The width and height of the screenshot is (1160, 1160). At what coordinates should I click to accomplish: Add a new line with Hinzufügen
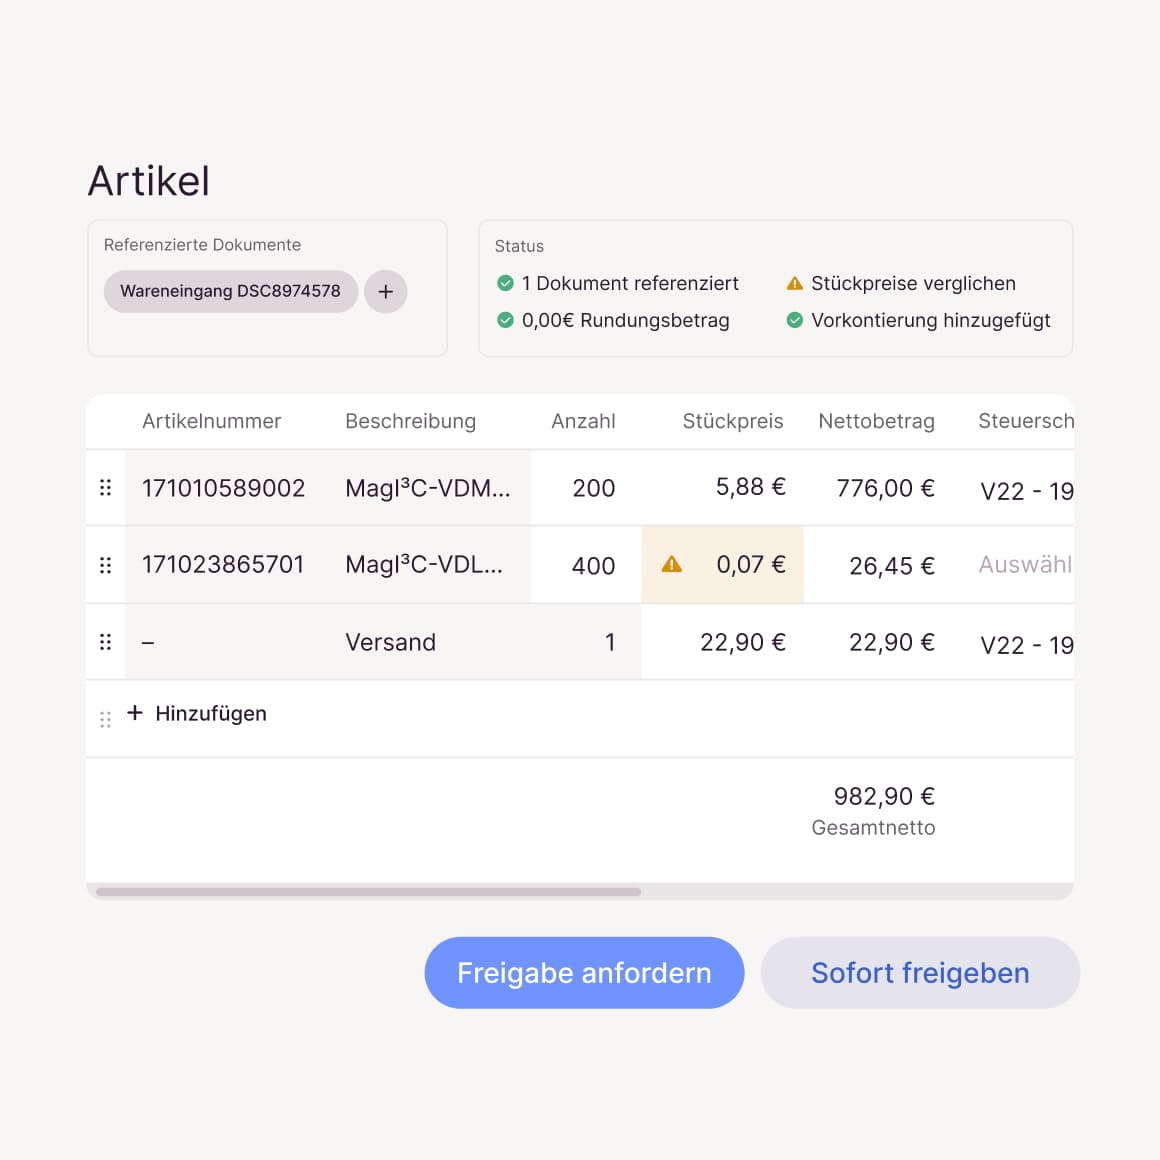[198, 714]
